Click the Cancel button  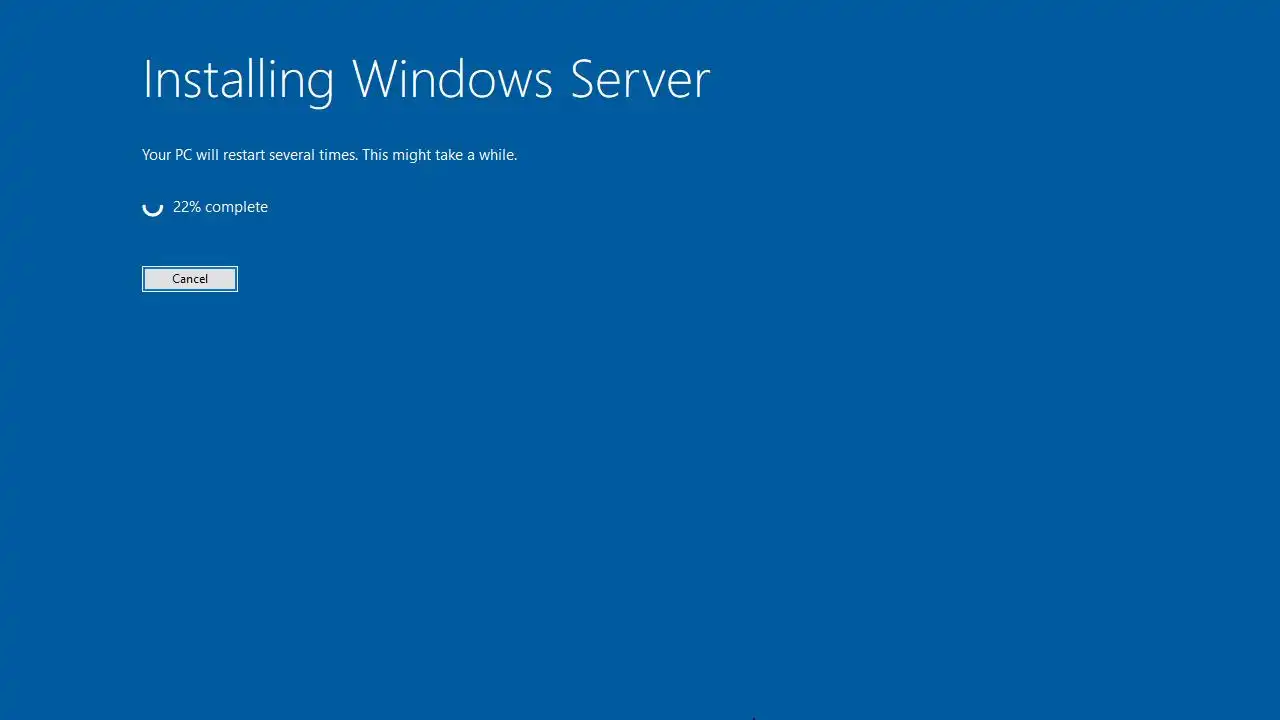click(x=190, y=279)
